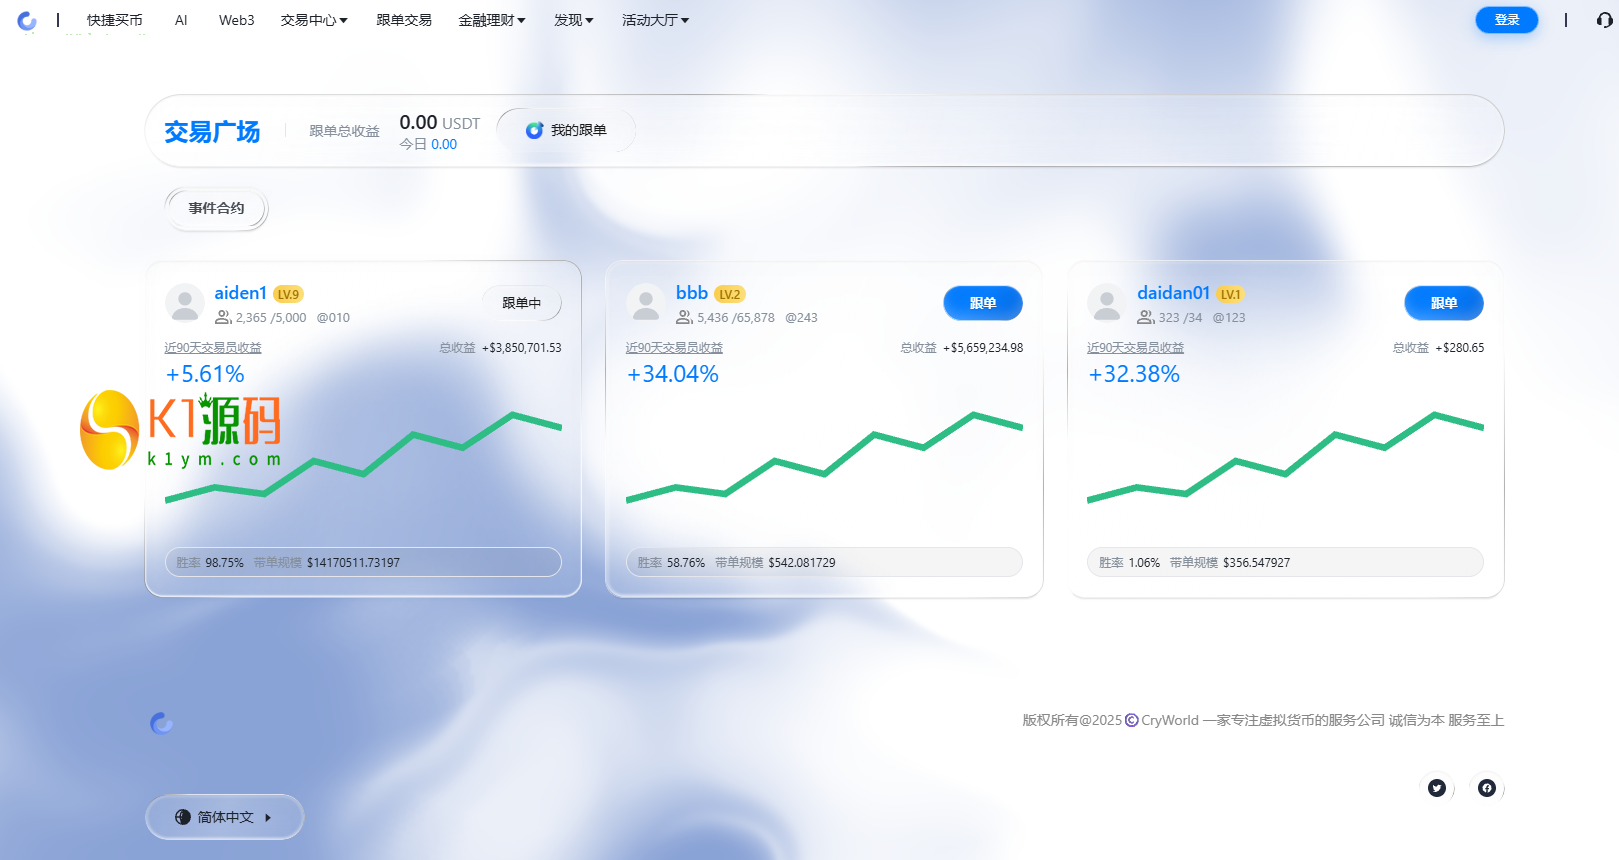Expand the 金融理财 dropdown menu
This screenshot has width=1619, height=860.
click(492, 20)
